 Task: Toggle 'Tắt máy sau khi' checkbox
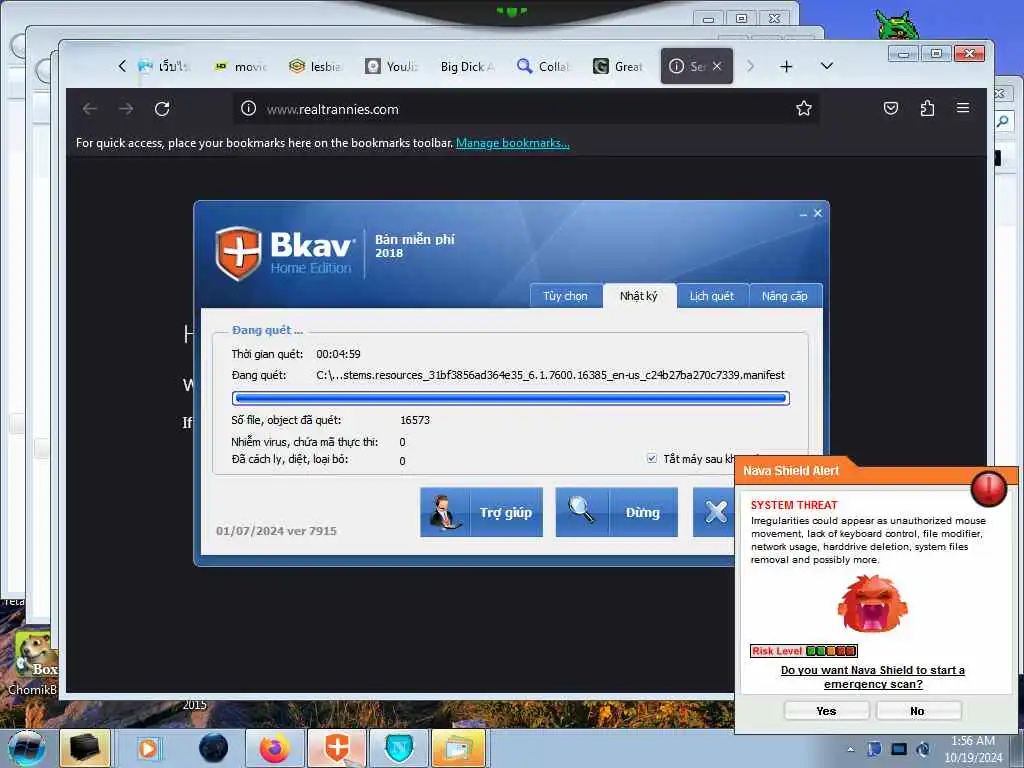652,458
